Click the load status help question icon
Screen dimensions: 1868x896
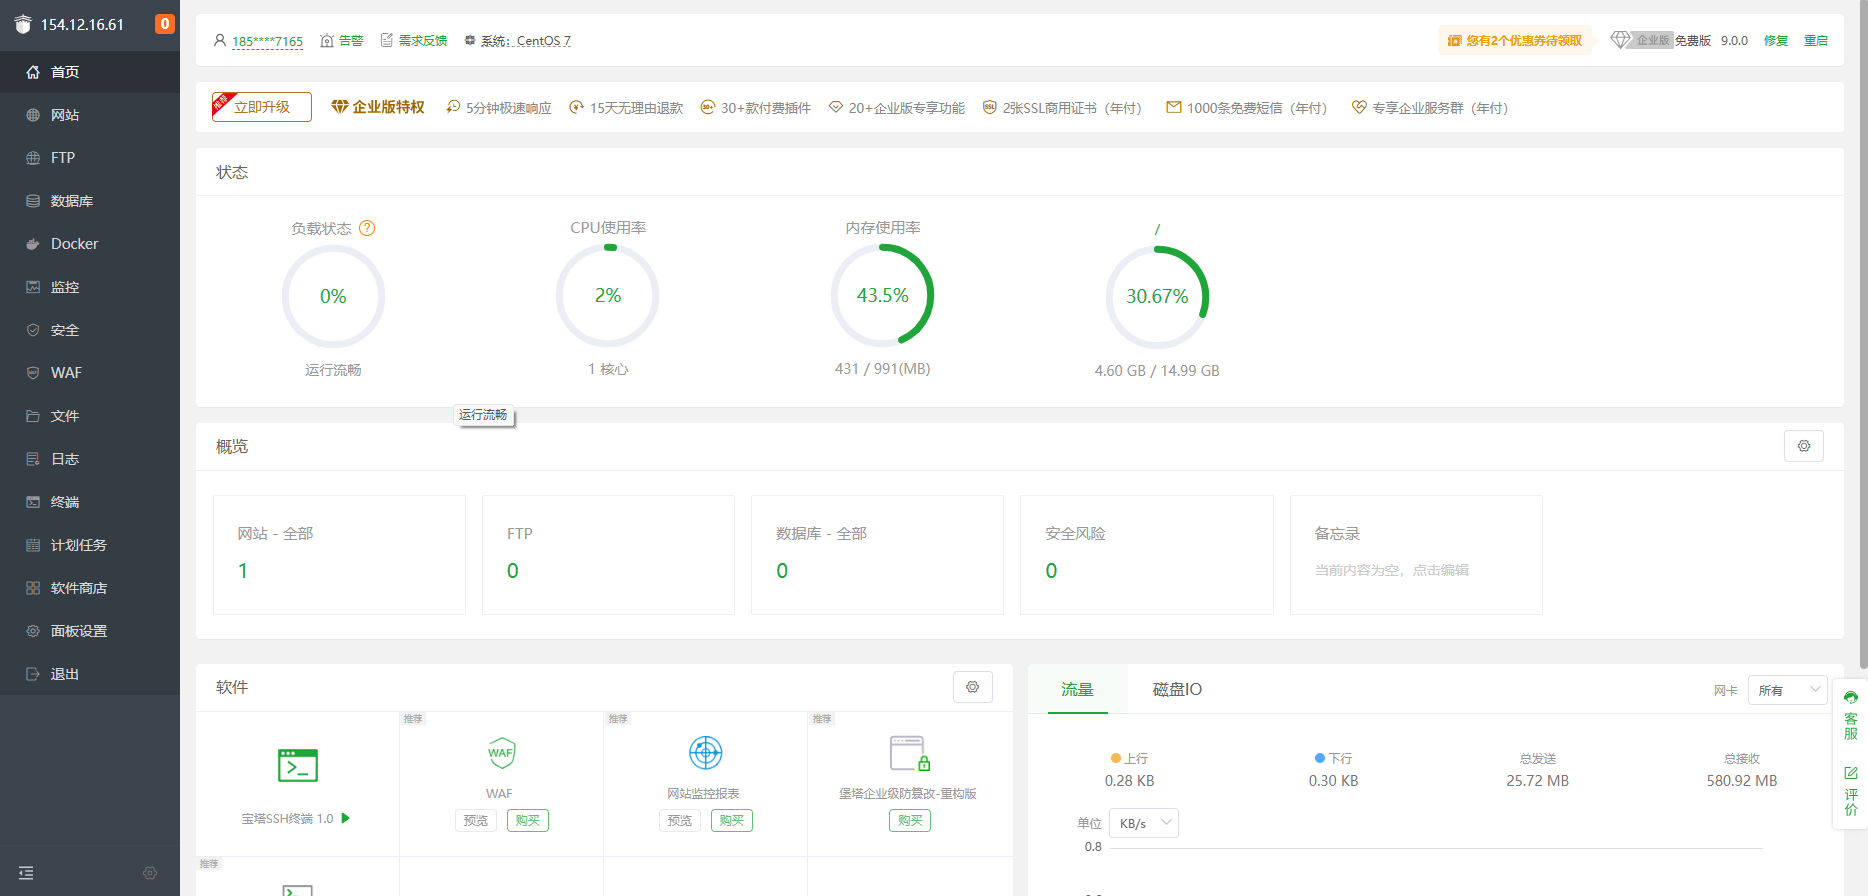367,228
